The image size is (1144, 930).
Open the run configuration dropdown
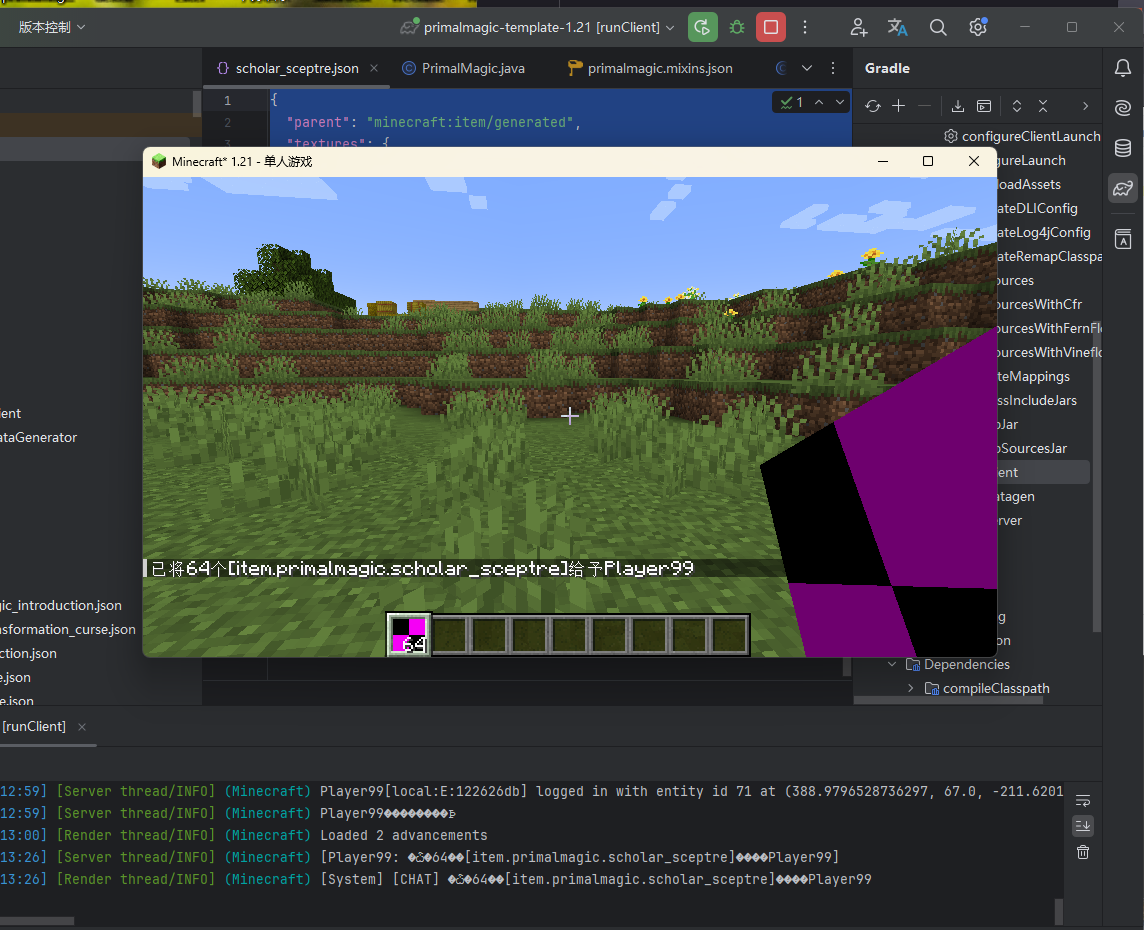[x=538, y=28]
